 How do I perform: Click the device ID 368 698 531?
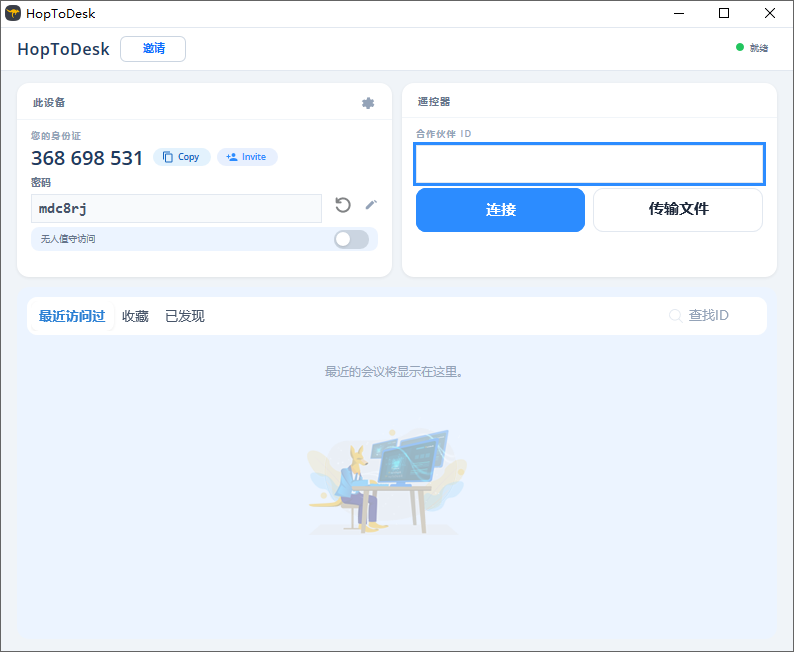click(x=87, y=158)
